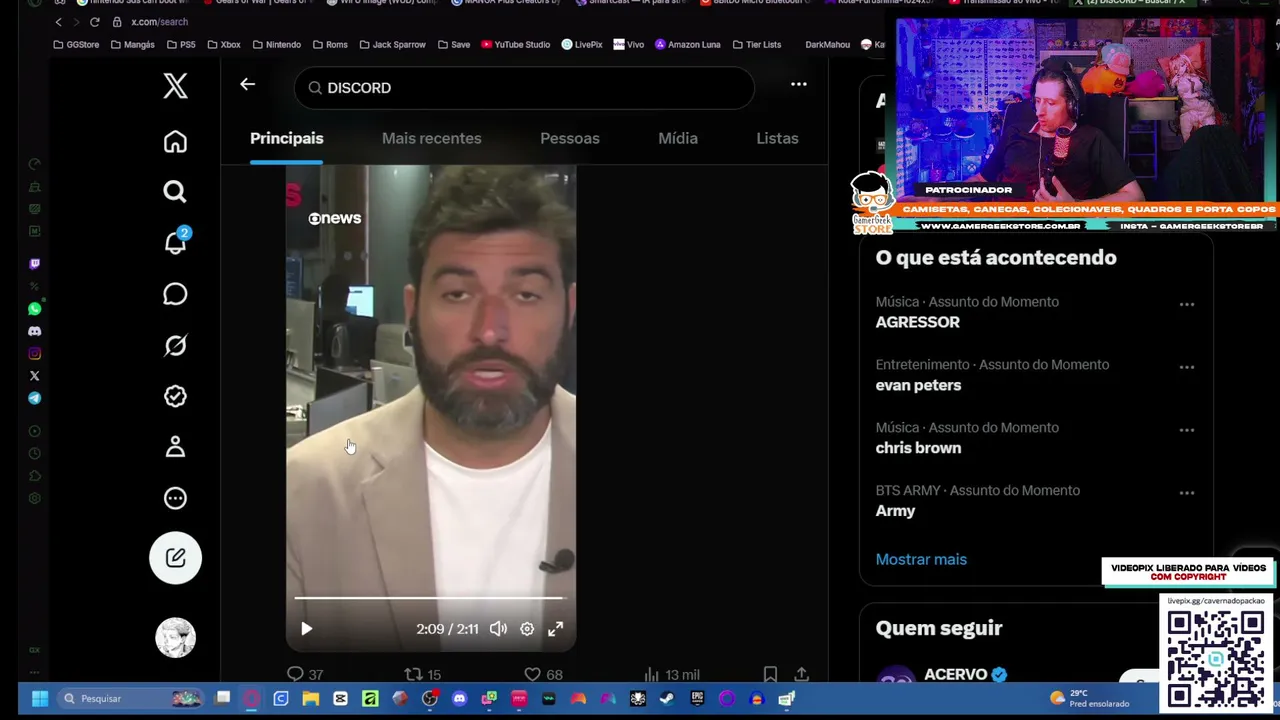This screenshot has height=720, width=1280.
Task: Click Mostrar mais link
Action: (921, 559)
